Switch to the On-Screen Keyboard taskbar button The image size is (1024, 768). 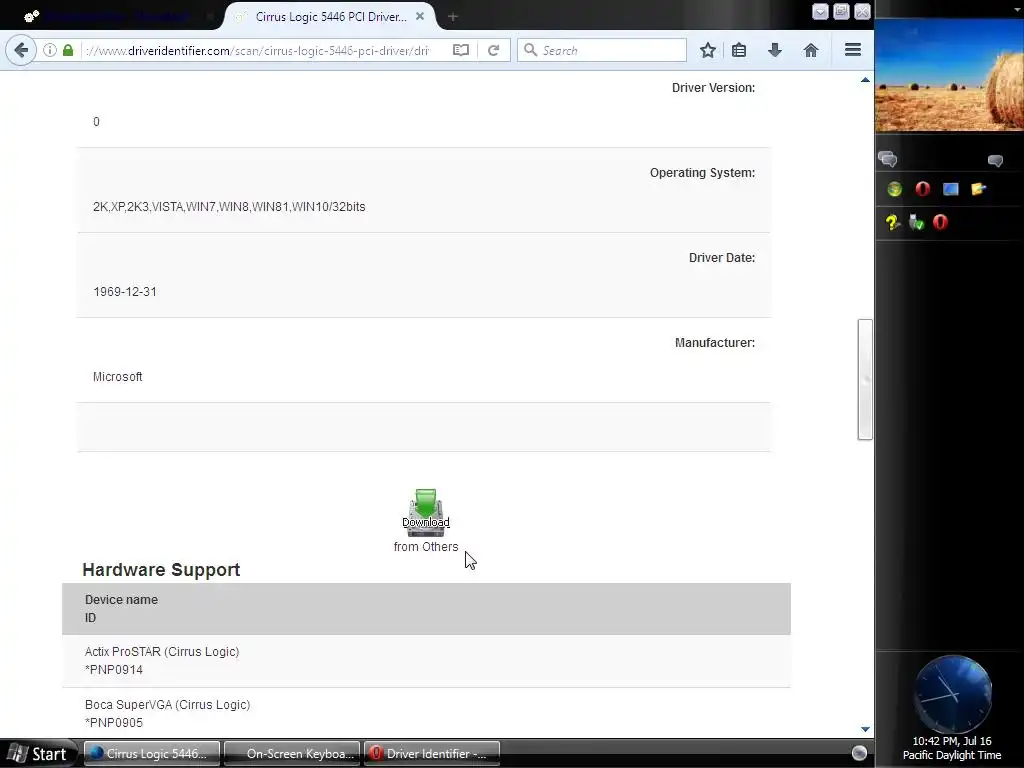pyautogui.click(x=292, y=754)
